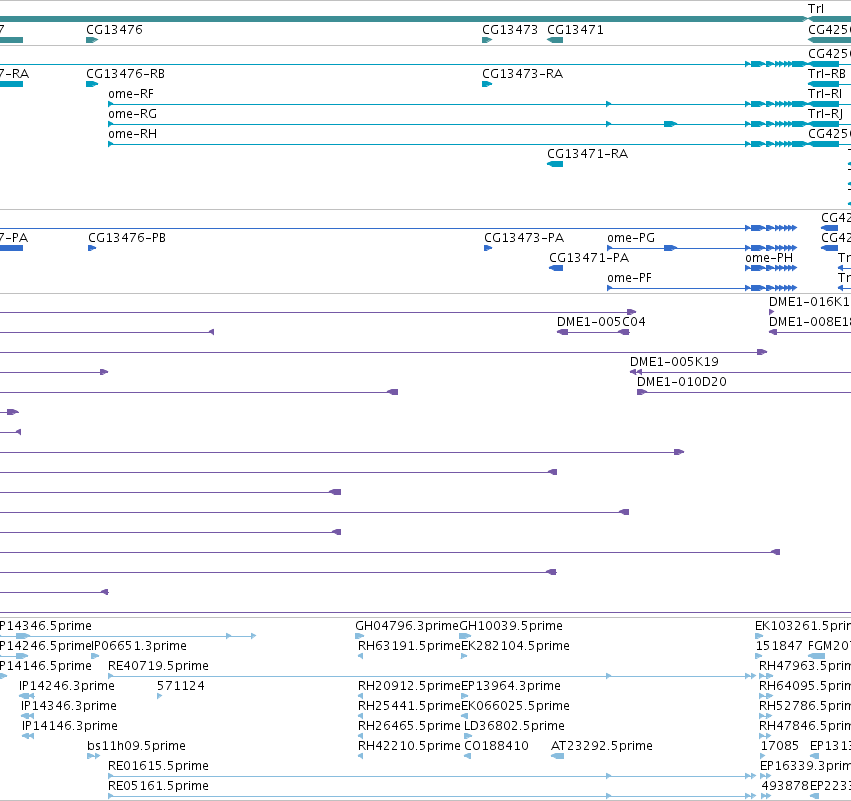Open the RE01615.5prime EST label

point(158,767)
